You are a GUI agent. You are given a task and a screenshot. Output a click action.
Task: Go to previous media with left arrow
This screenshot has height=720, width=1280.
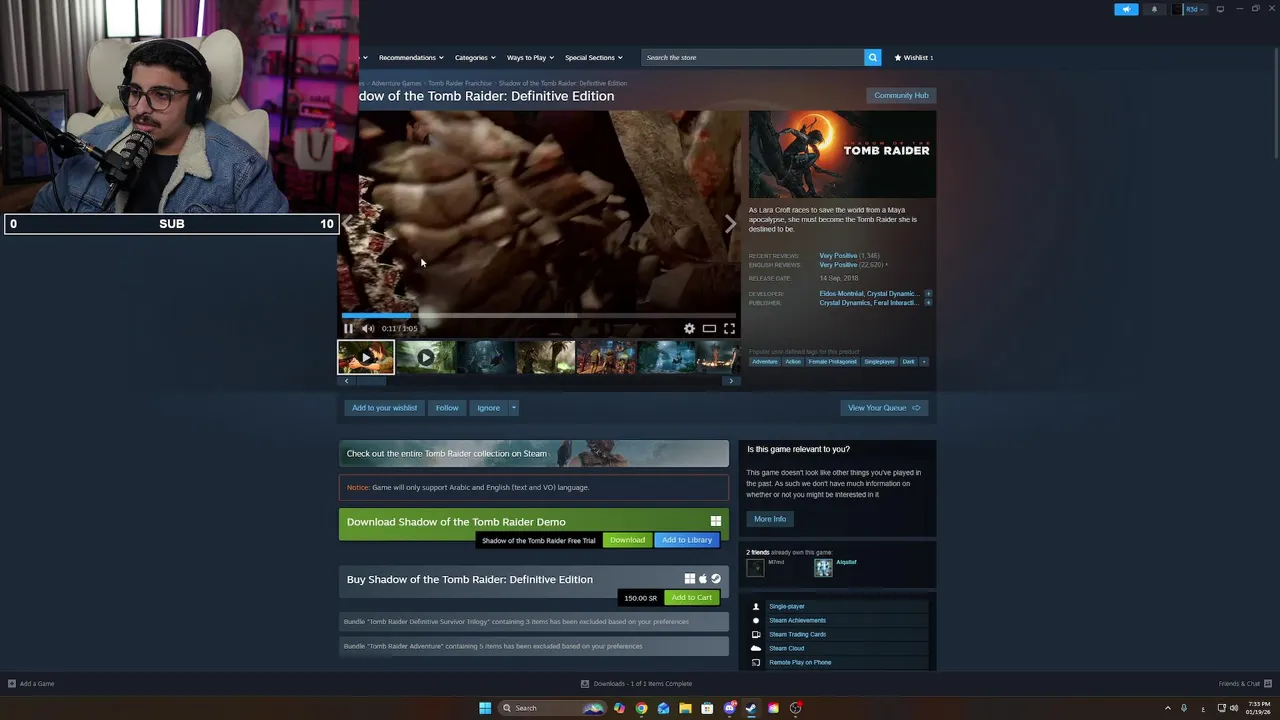[348, 224]
